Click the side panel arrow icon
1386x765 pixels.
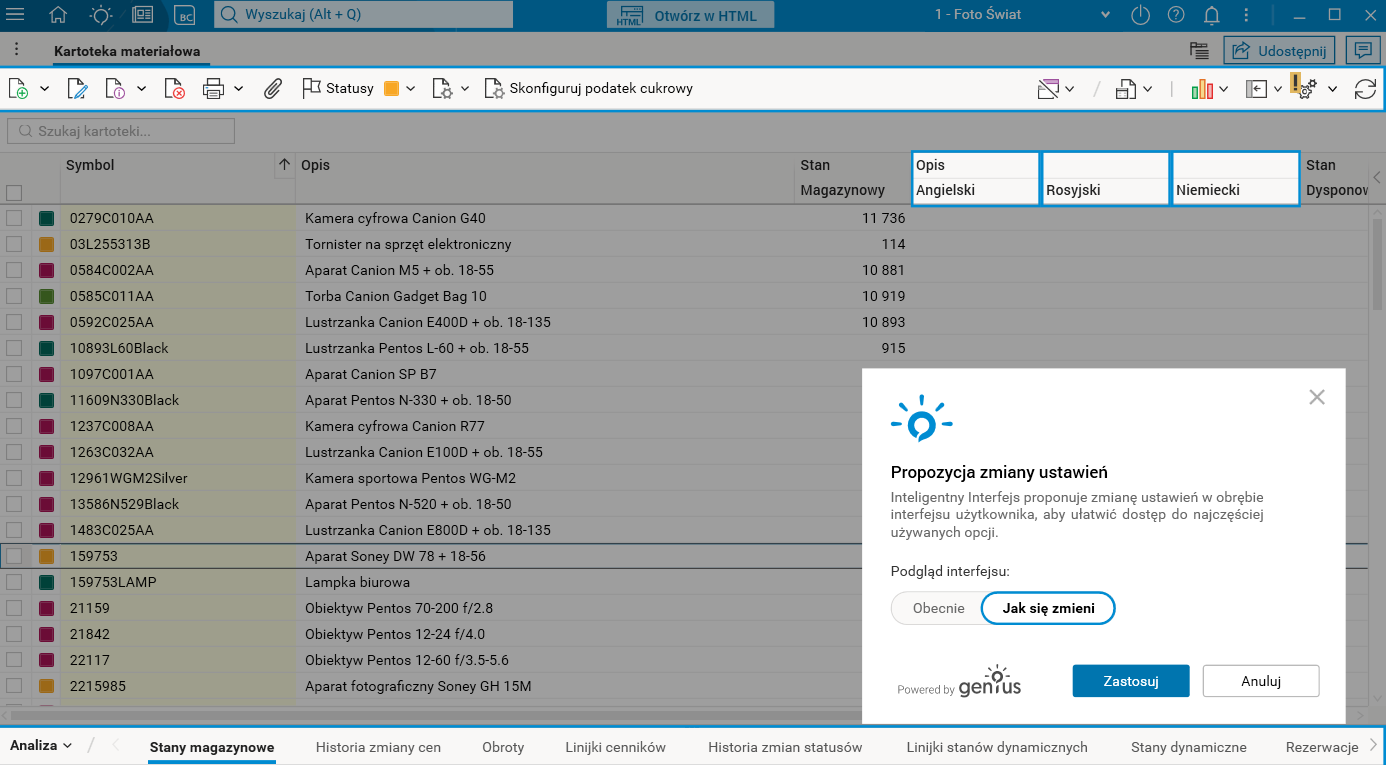[1257, 89]
